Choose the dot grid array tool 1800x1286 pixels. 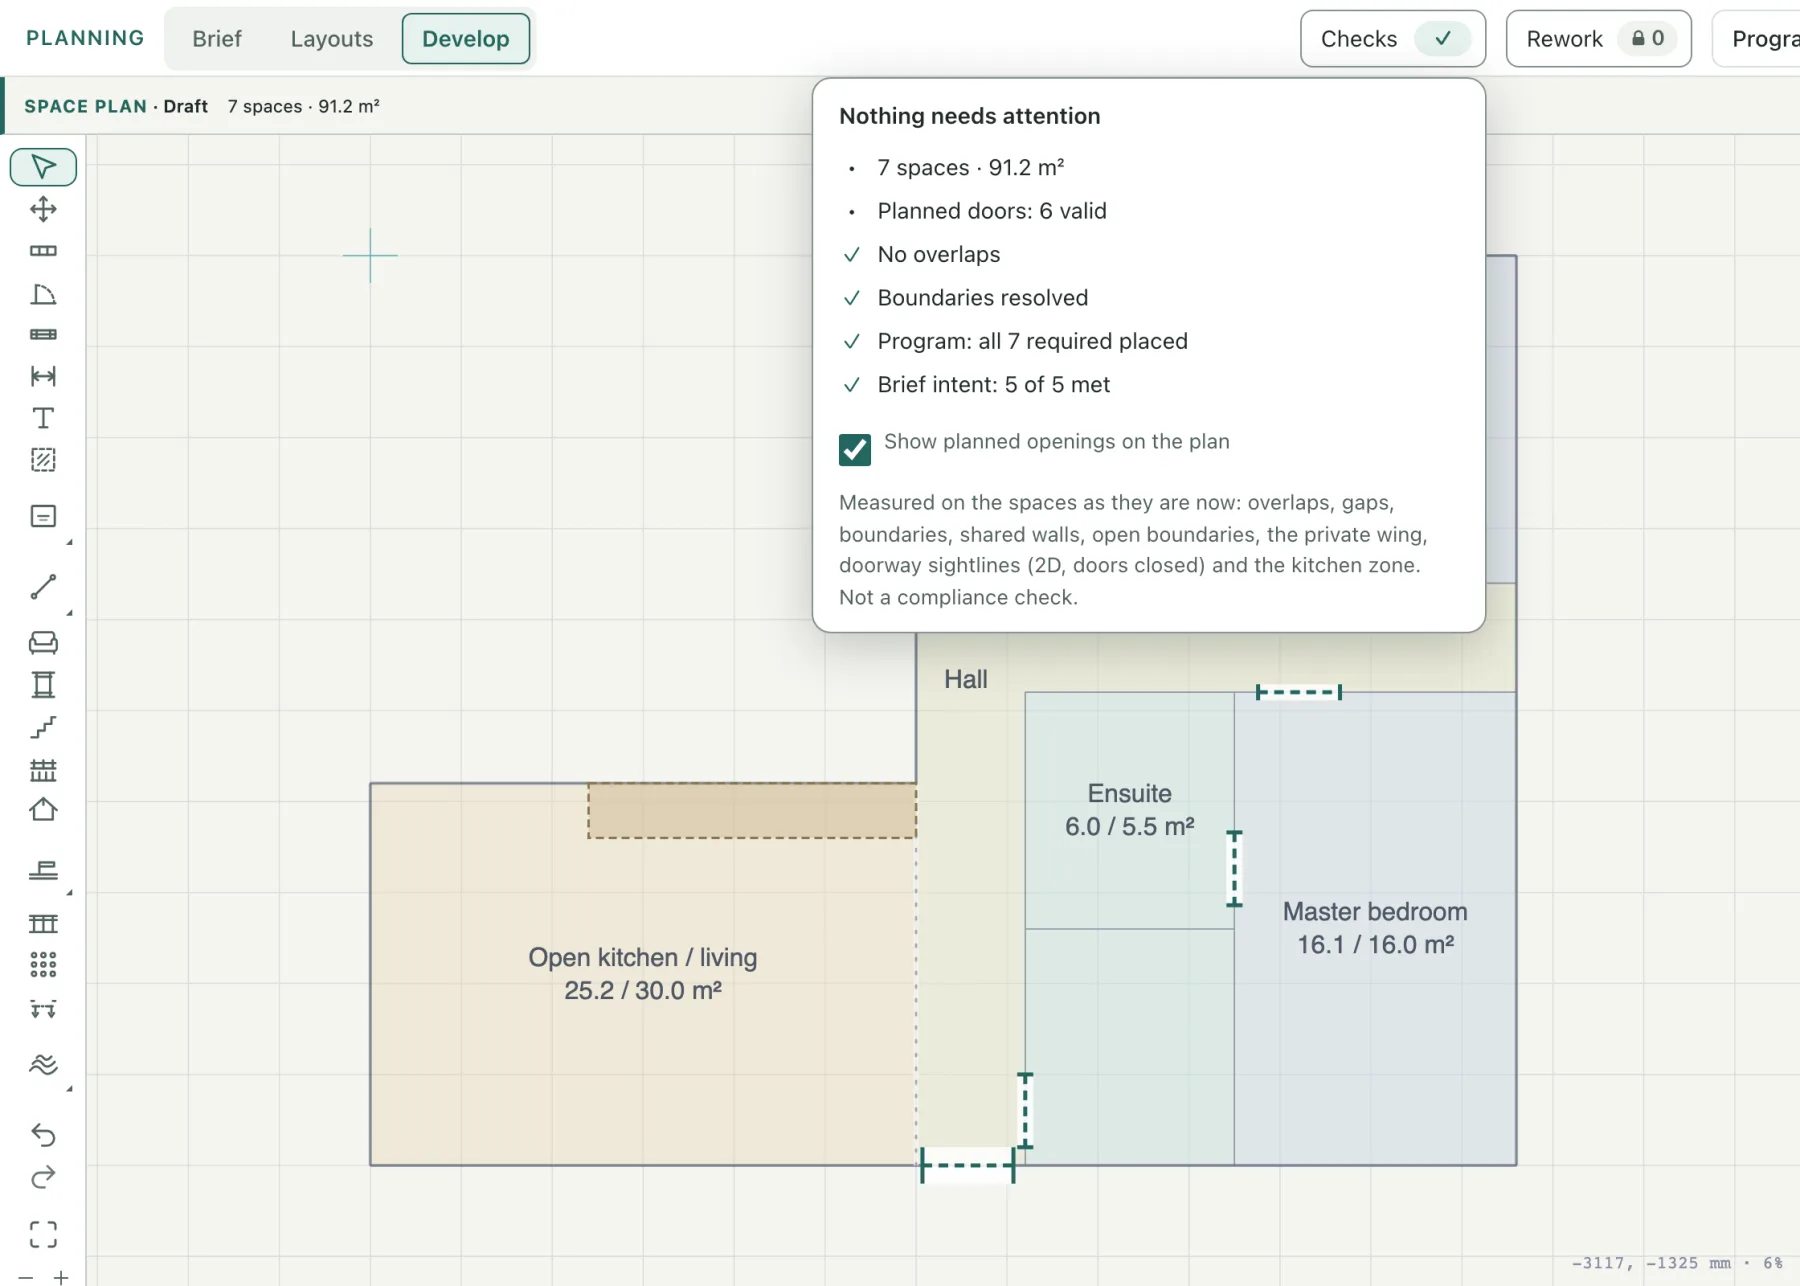pyautogui.click(x=43, y=965)
